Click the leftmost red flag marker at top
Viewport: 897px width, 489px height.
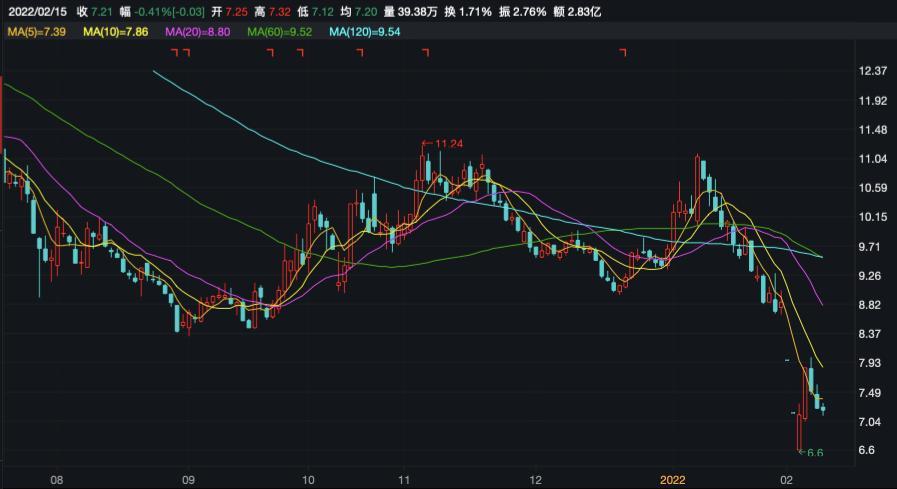pos(174,51)
